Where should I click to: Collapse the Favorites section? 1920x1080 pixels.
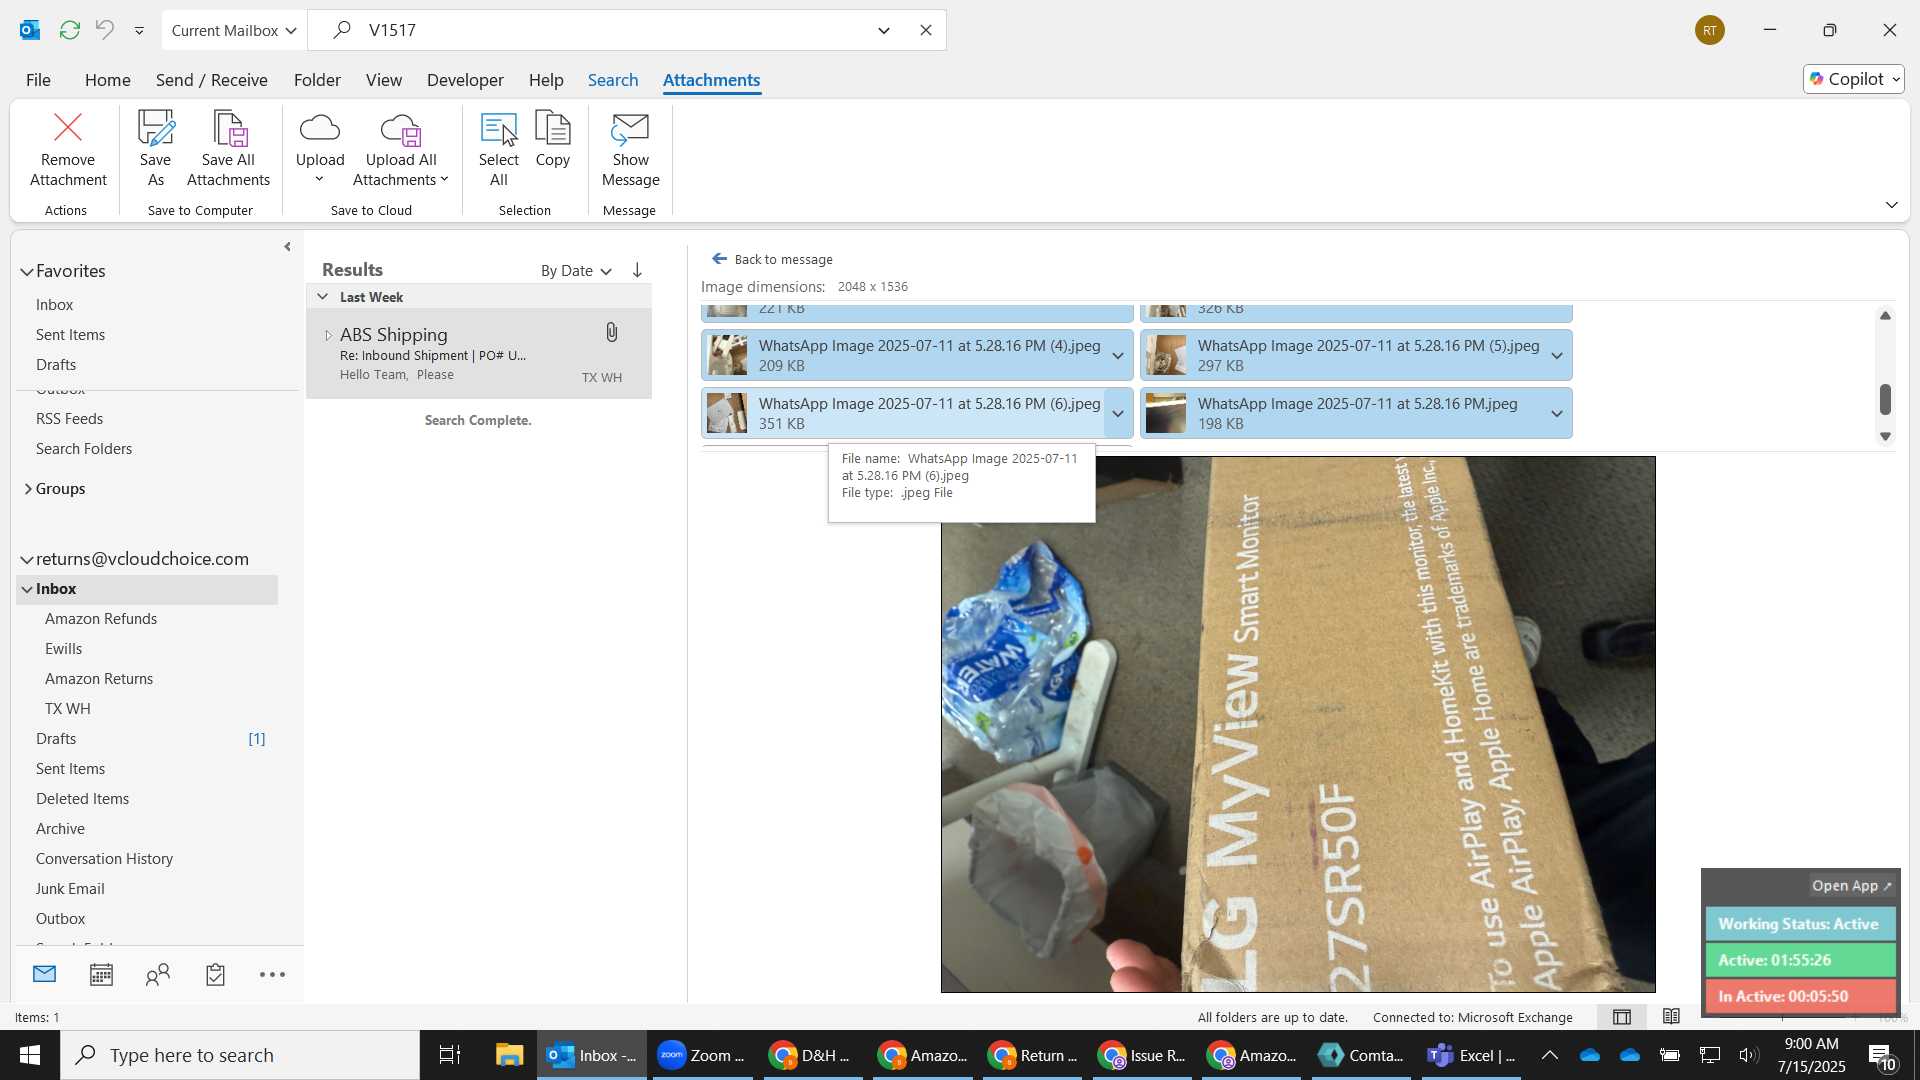coord(27,272)
